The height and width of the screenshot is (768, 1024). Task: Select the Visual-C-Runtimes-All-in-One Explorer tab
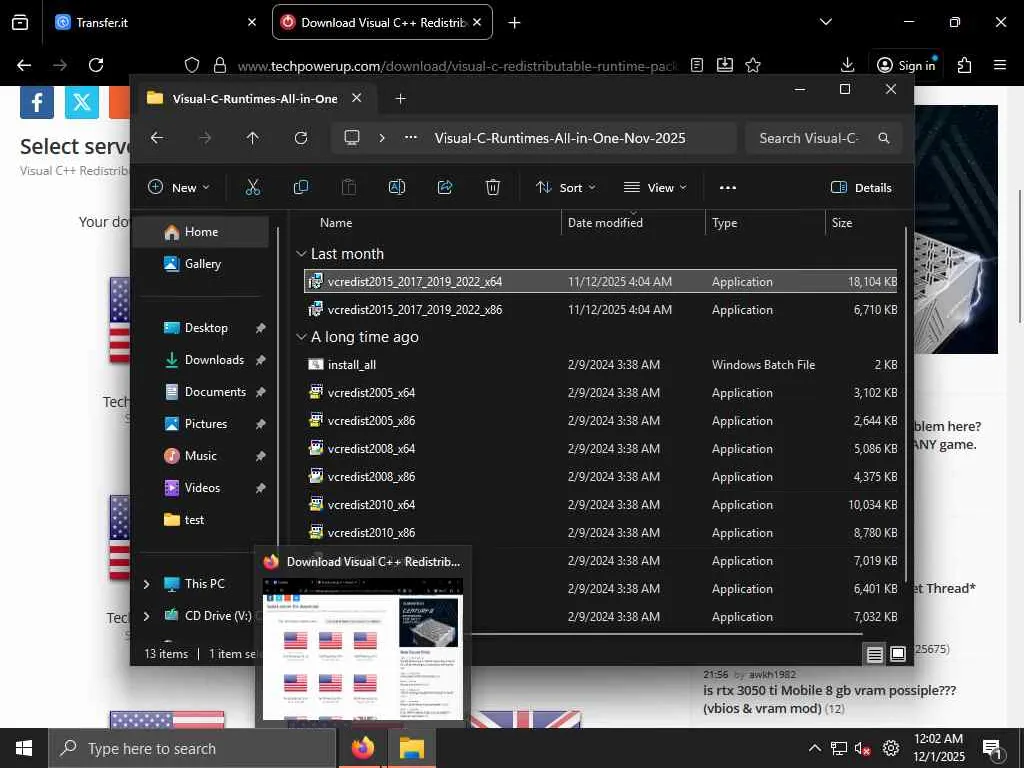(255, 99)
